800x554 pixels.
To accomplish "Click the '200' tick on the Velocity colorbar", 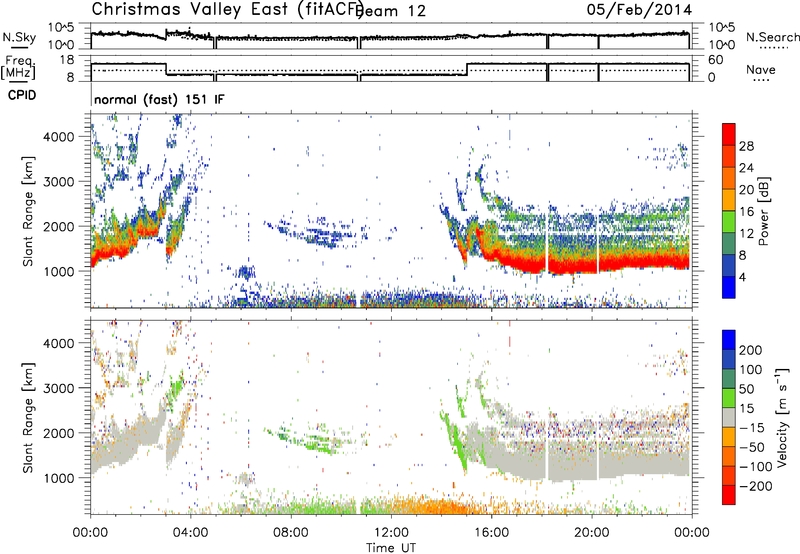I will [751, 350].
